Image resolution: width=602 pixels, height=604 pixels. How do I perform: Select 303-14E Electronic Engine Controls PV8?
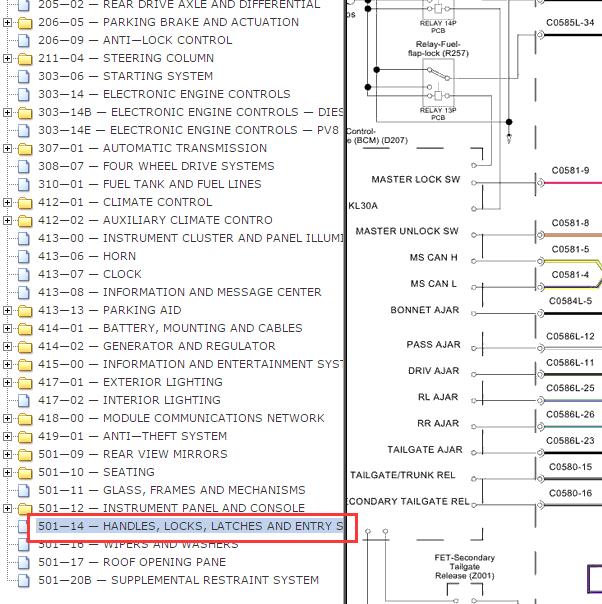pos(188,130)
